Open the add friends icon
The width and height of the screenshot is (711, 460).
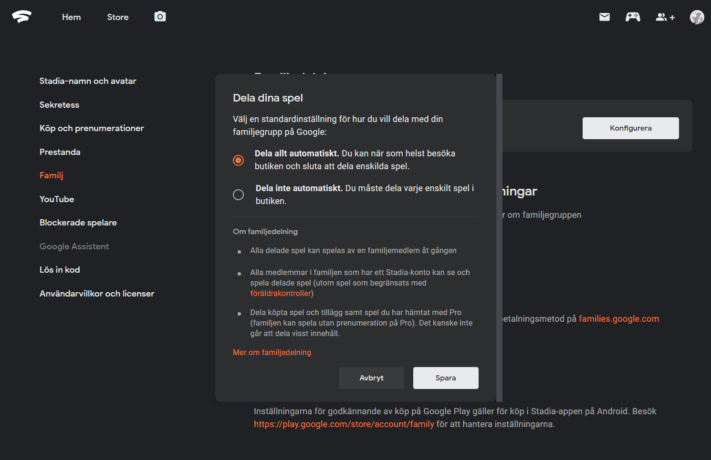665,17
